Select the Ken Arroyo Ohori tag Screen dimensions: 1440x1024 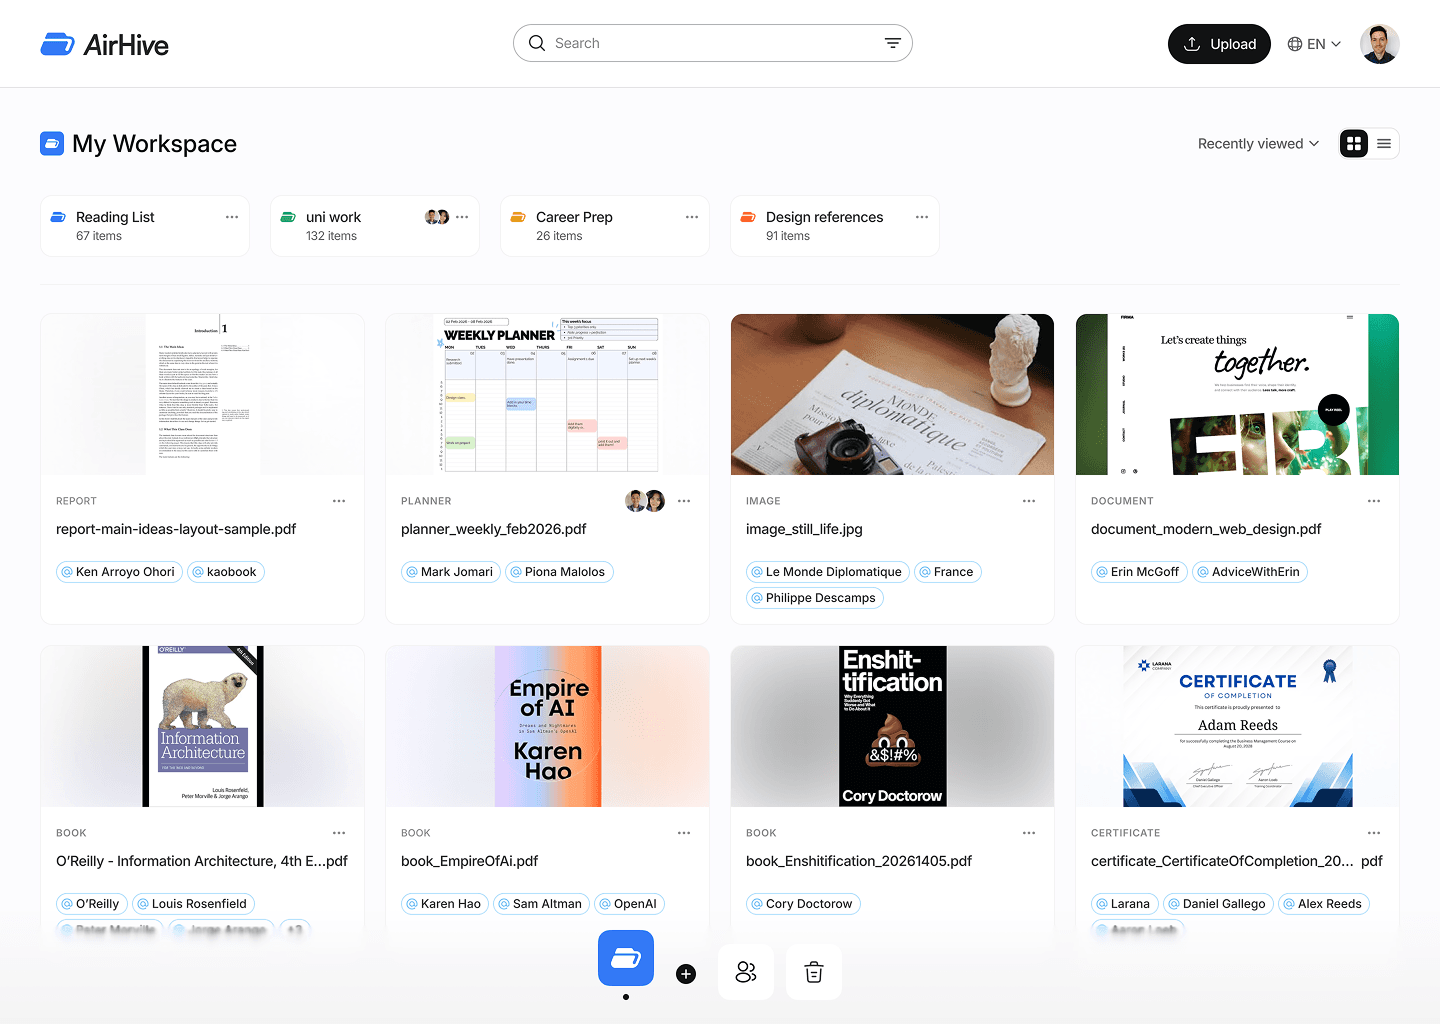[x=119, y=572]
